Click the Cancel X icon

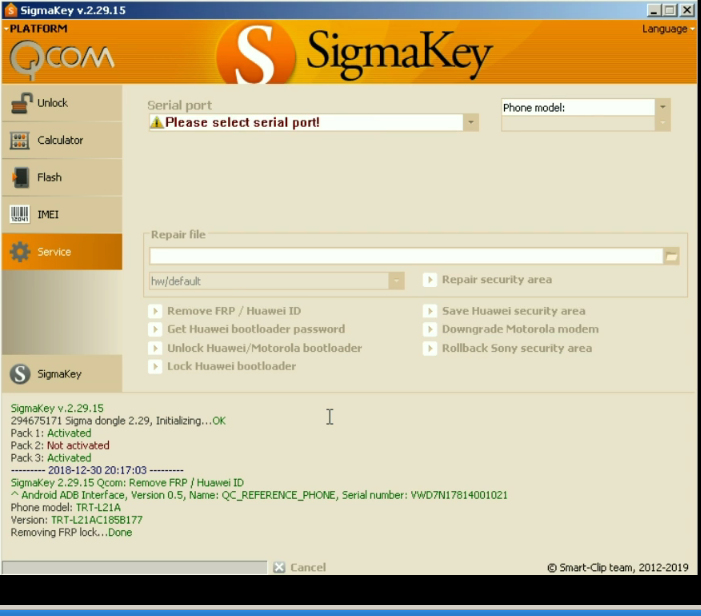279,567
